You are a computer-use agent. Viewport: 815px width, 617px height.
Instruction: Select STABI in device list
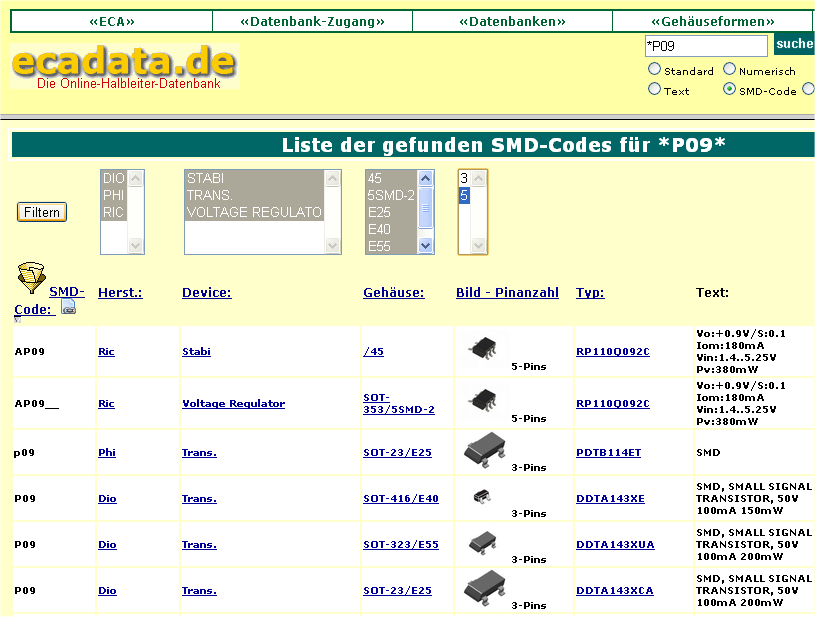tap(255, 178)
